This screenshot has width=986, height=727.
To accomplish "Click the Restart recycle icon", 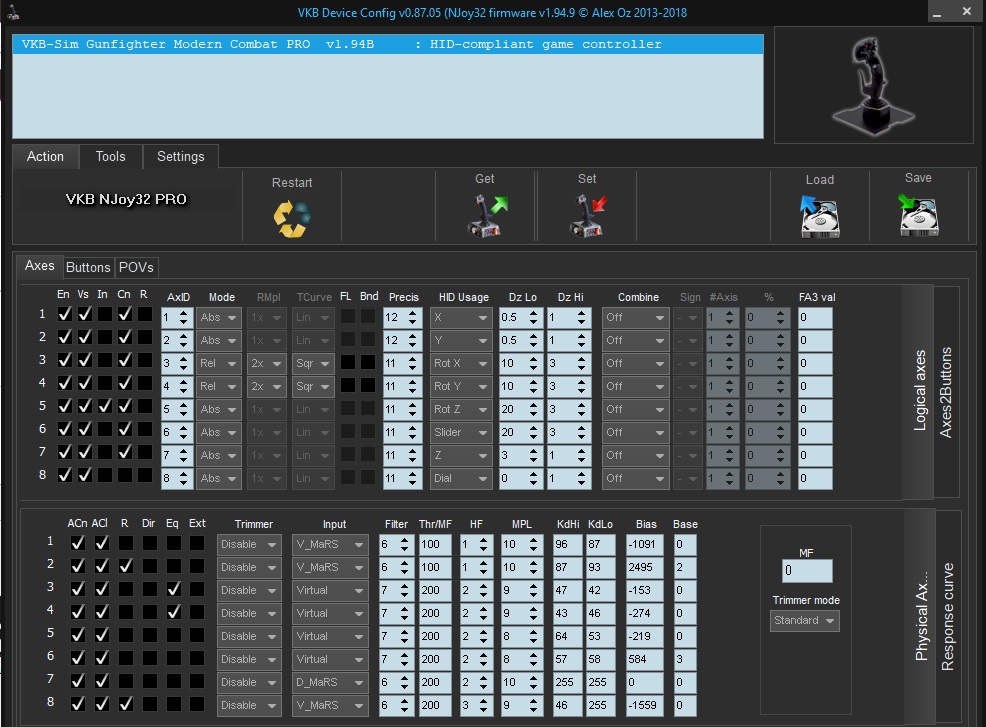I will click(x=292, y=218).
